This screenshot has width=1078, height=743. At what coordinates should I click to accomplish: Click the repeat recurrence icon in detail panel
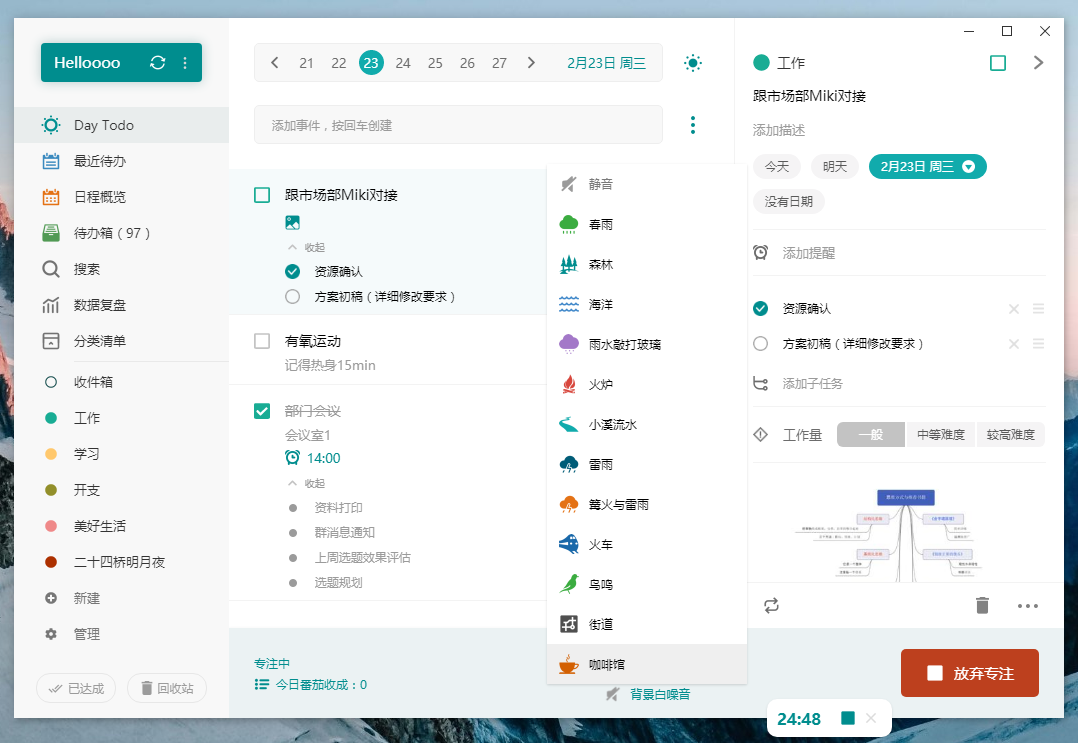click(x=770, y=605)
